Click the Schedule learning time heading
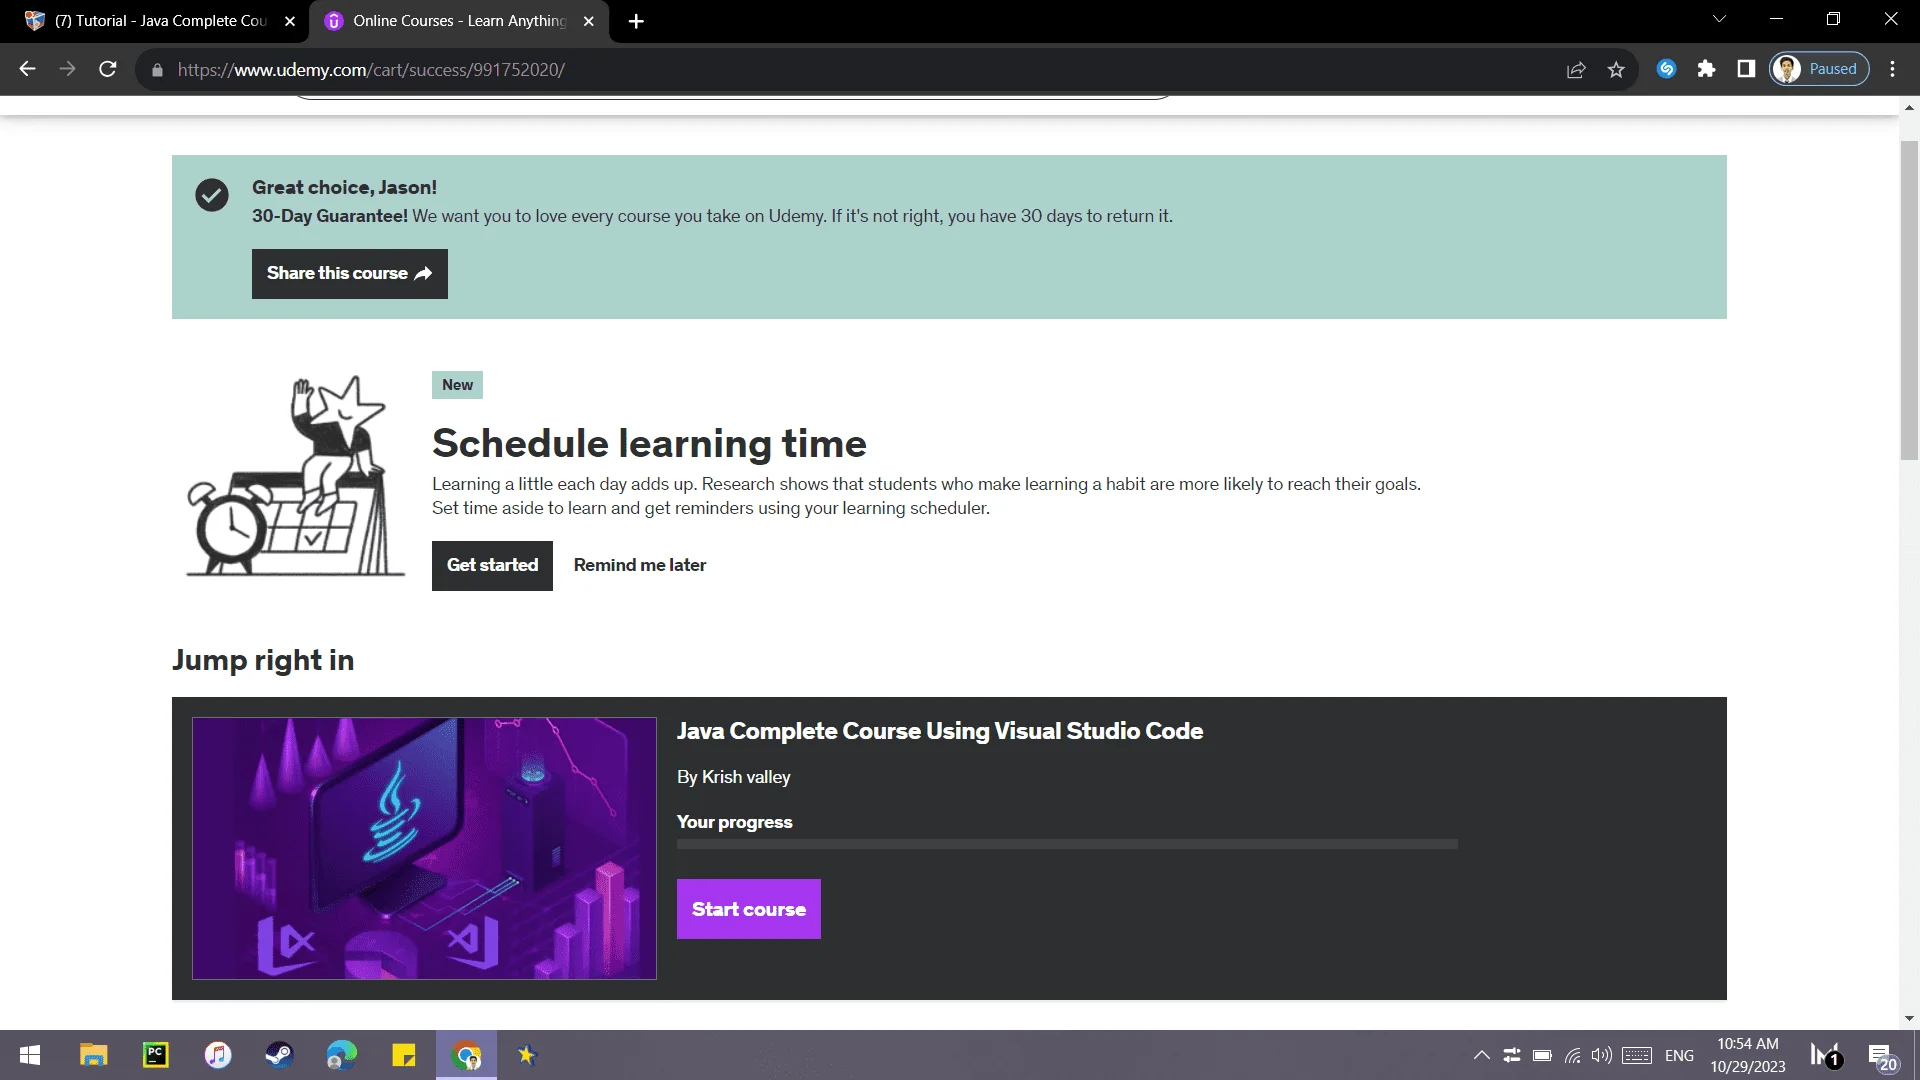This screenshot has width=1920, height=1080. tap(649, 443)
